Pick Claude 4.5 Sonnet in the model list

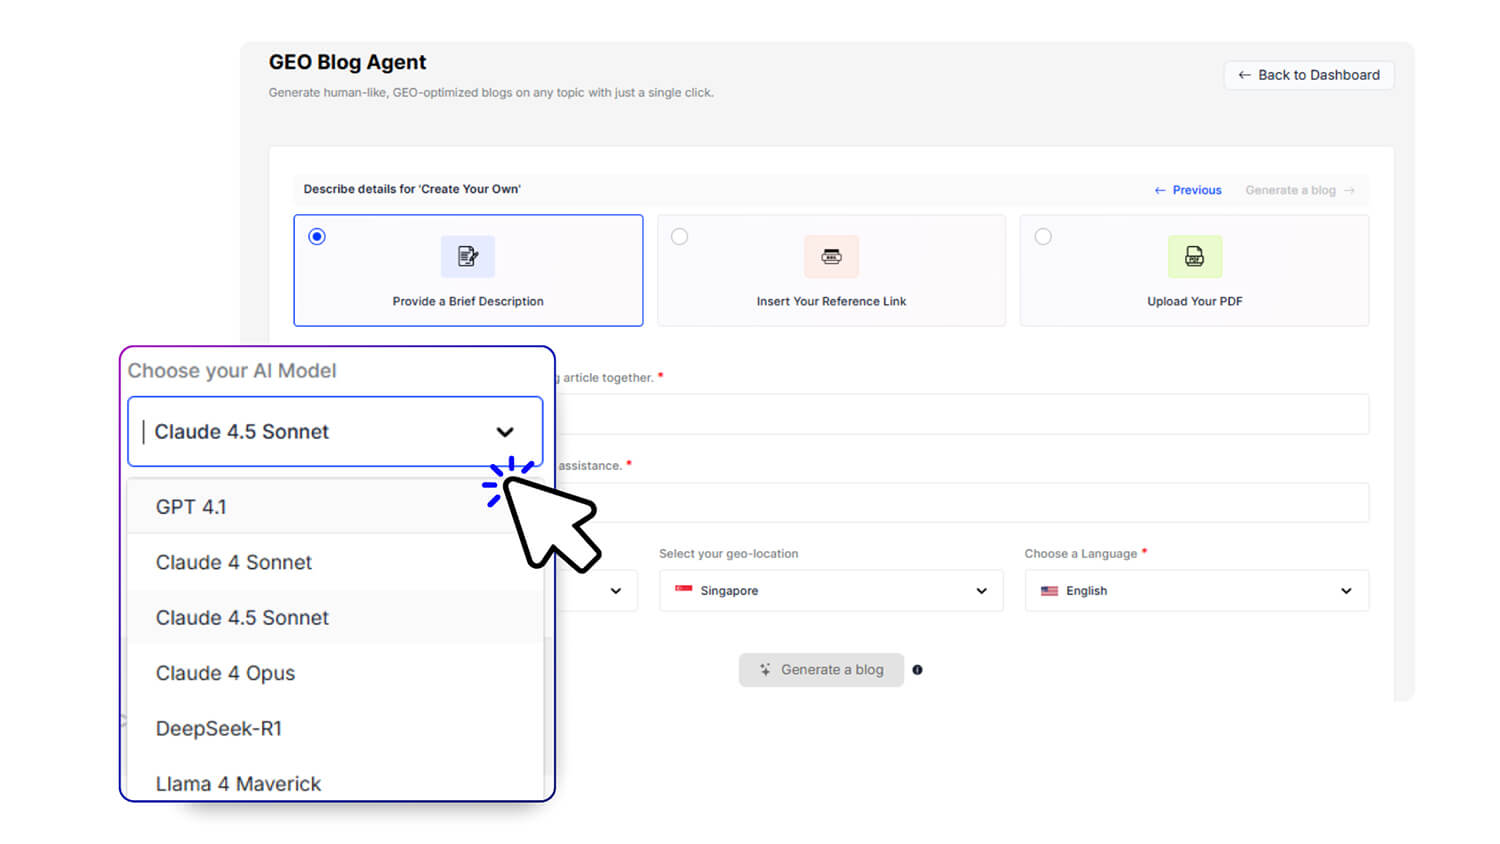click(x=335, y=618)
